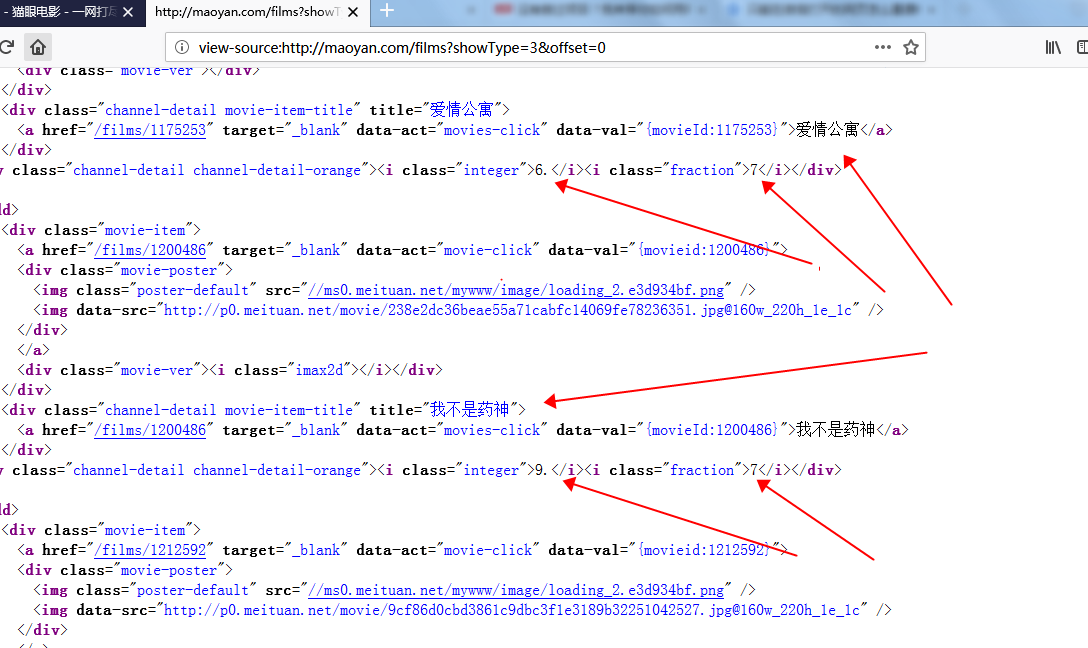Open the /films/1212592 link
This screenshot has height=648, width=1088.
click(150, 550)
